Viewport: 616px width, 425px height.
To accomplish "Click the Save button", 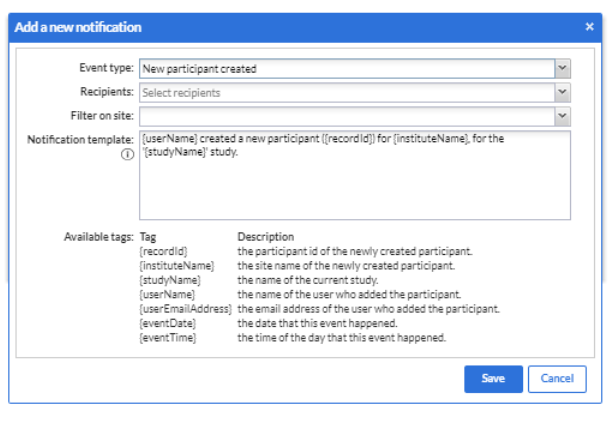I will pyautogui.click(x=493, y=379).
